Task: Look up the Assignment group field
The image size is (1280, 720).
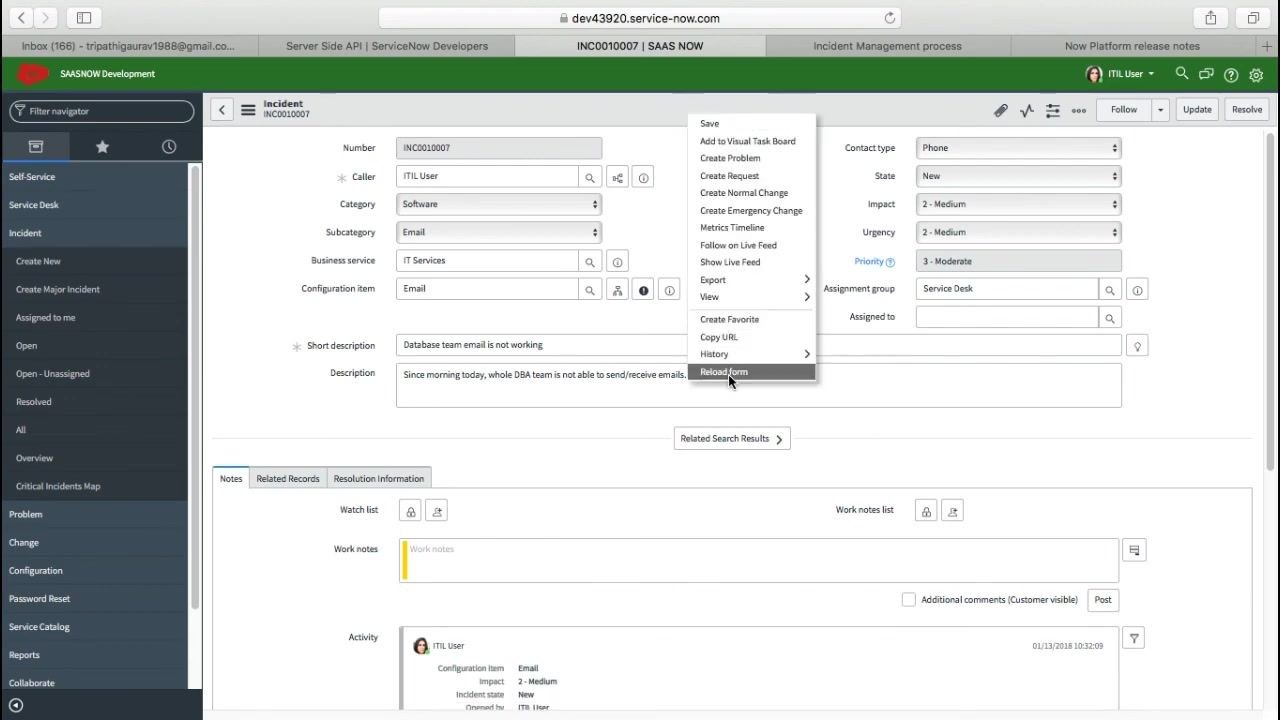Action: pos(1109,289)
